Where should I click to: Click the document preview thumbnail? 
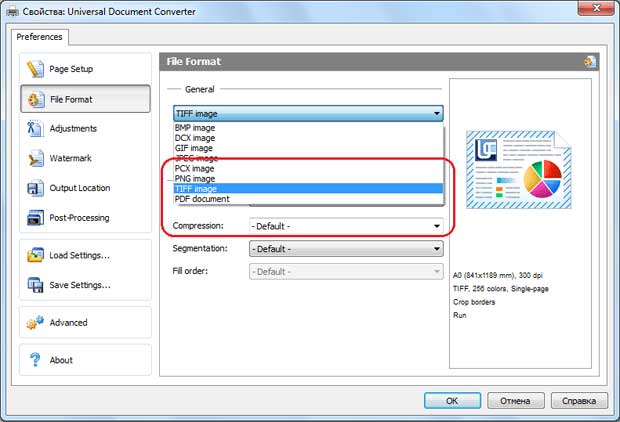pos(519,170)
